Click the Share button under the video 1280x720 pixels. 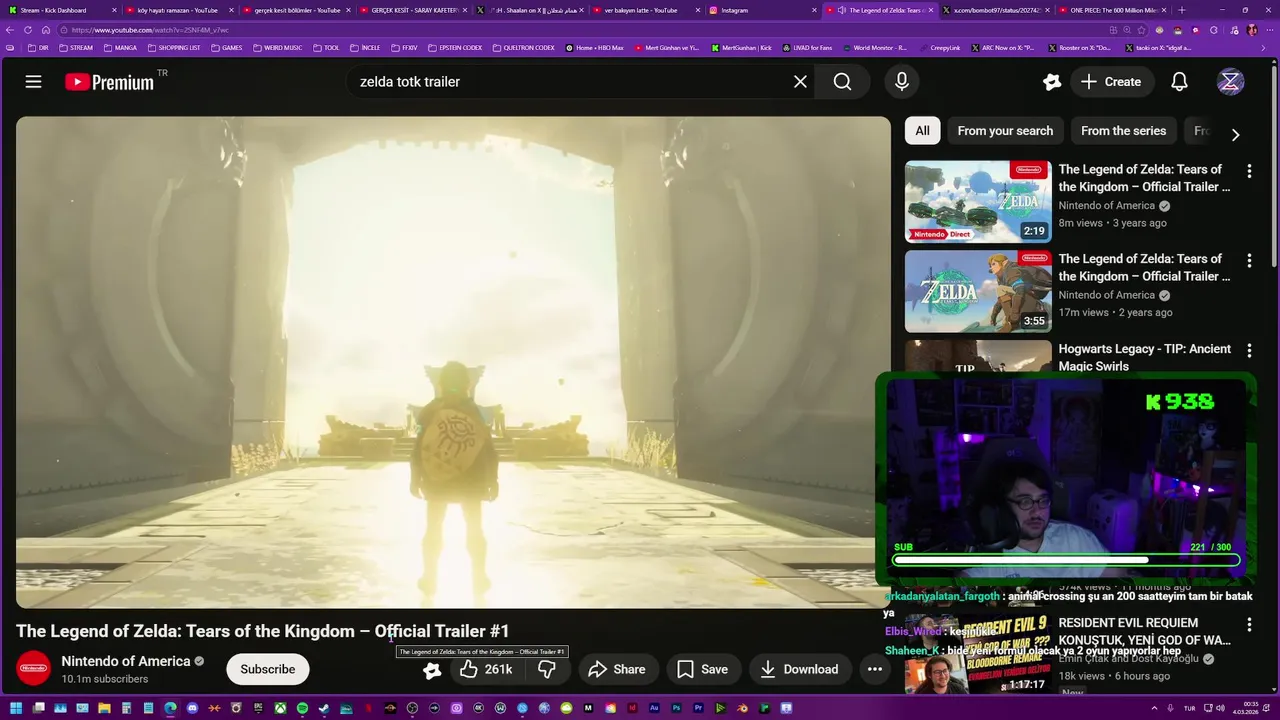[x=616, y=669]
